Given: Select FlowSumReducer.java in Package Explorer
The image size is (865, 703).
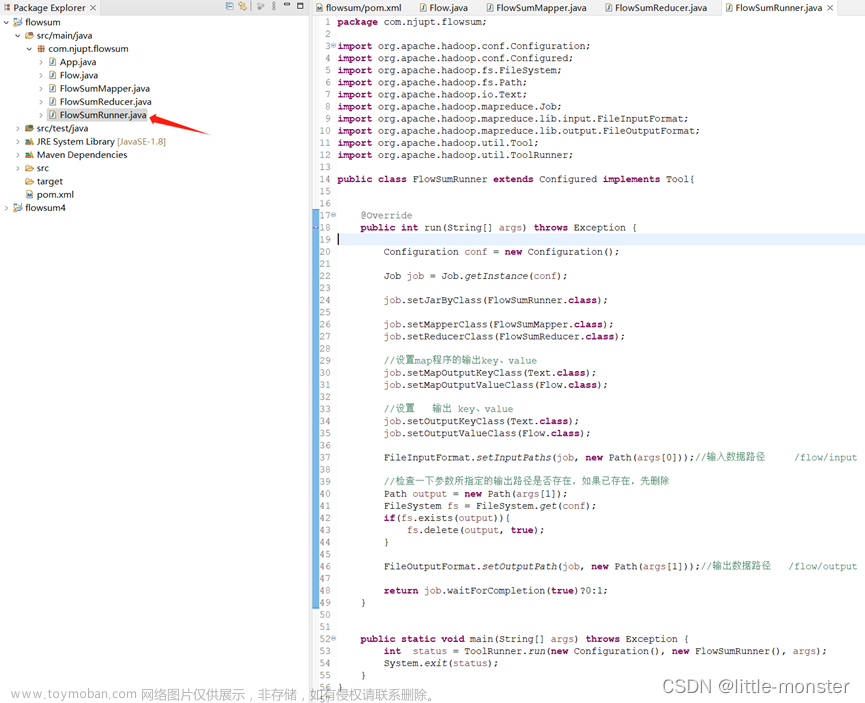Looking at the screenshot, I should [x=105, y=102].
